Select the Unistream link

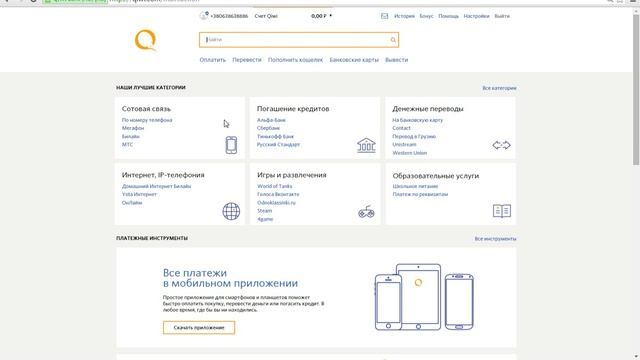404,144
